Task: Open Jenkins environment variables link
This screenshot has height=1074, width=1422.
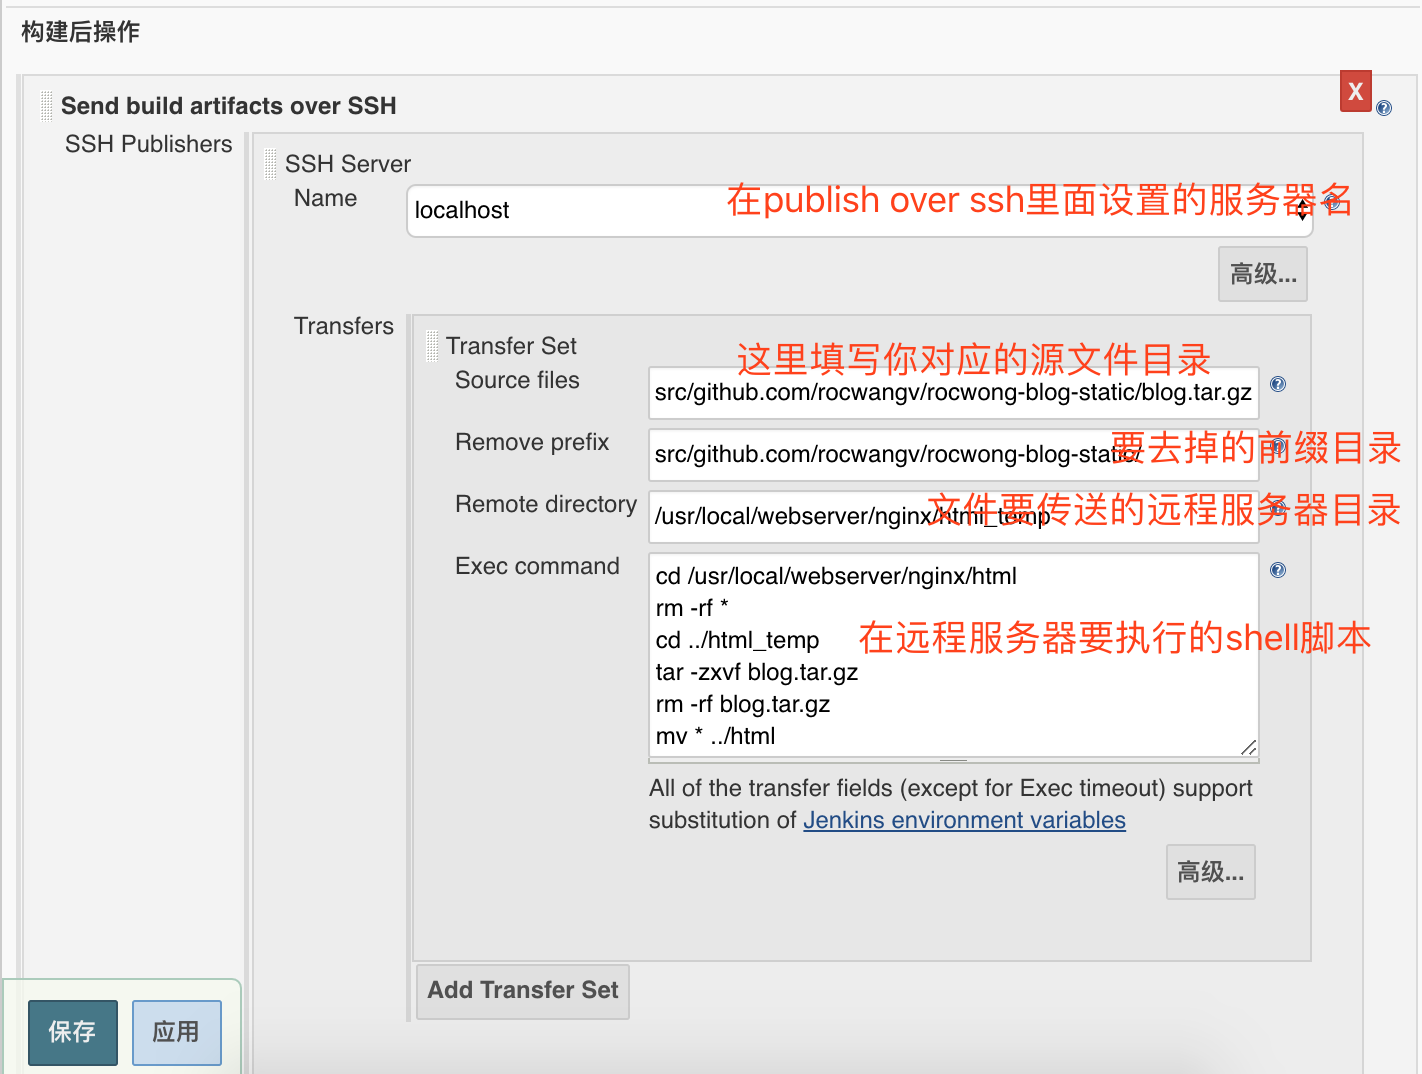Action: [965, 820]
